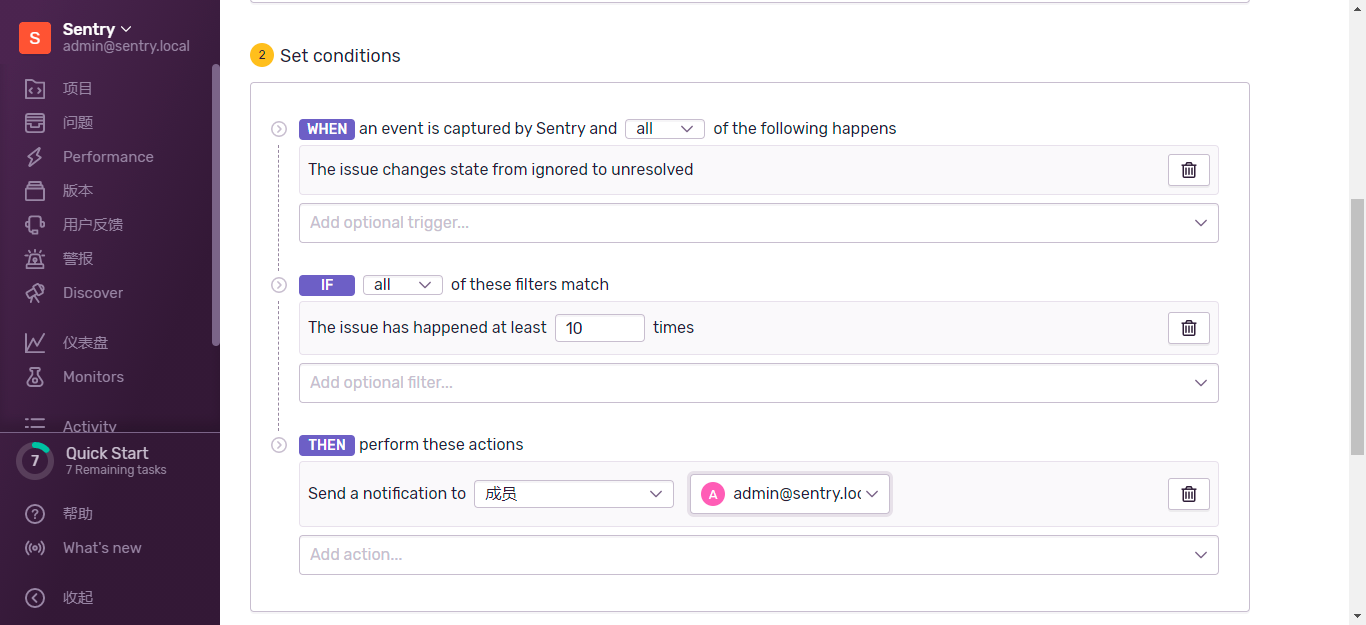Open the admin@sentry.local member dropdown
The width and height of the screenshot is (1366, 625).
tap(790, 494)
